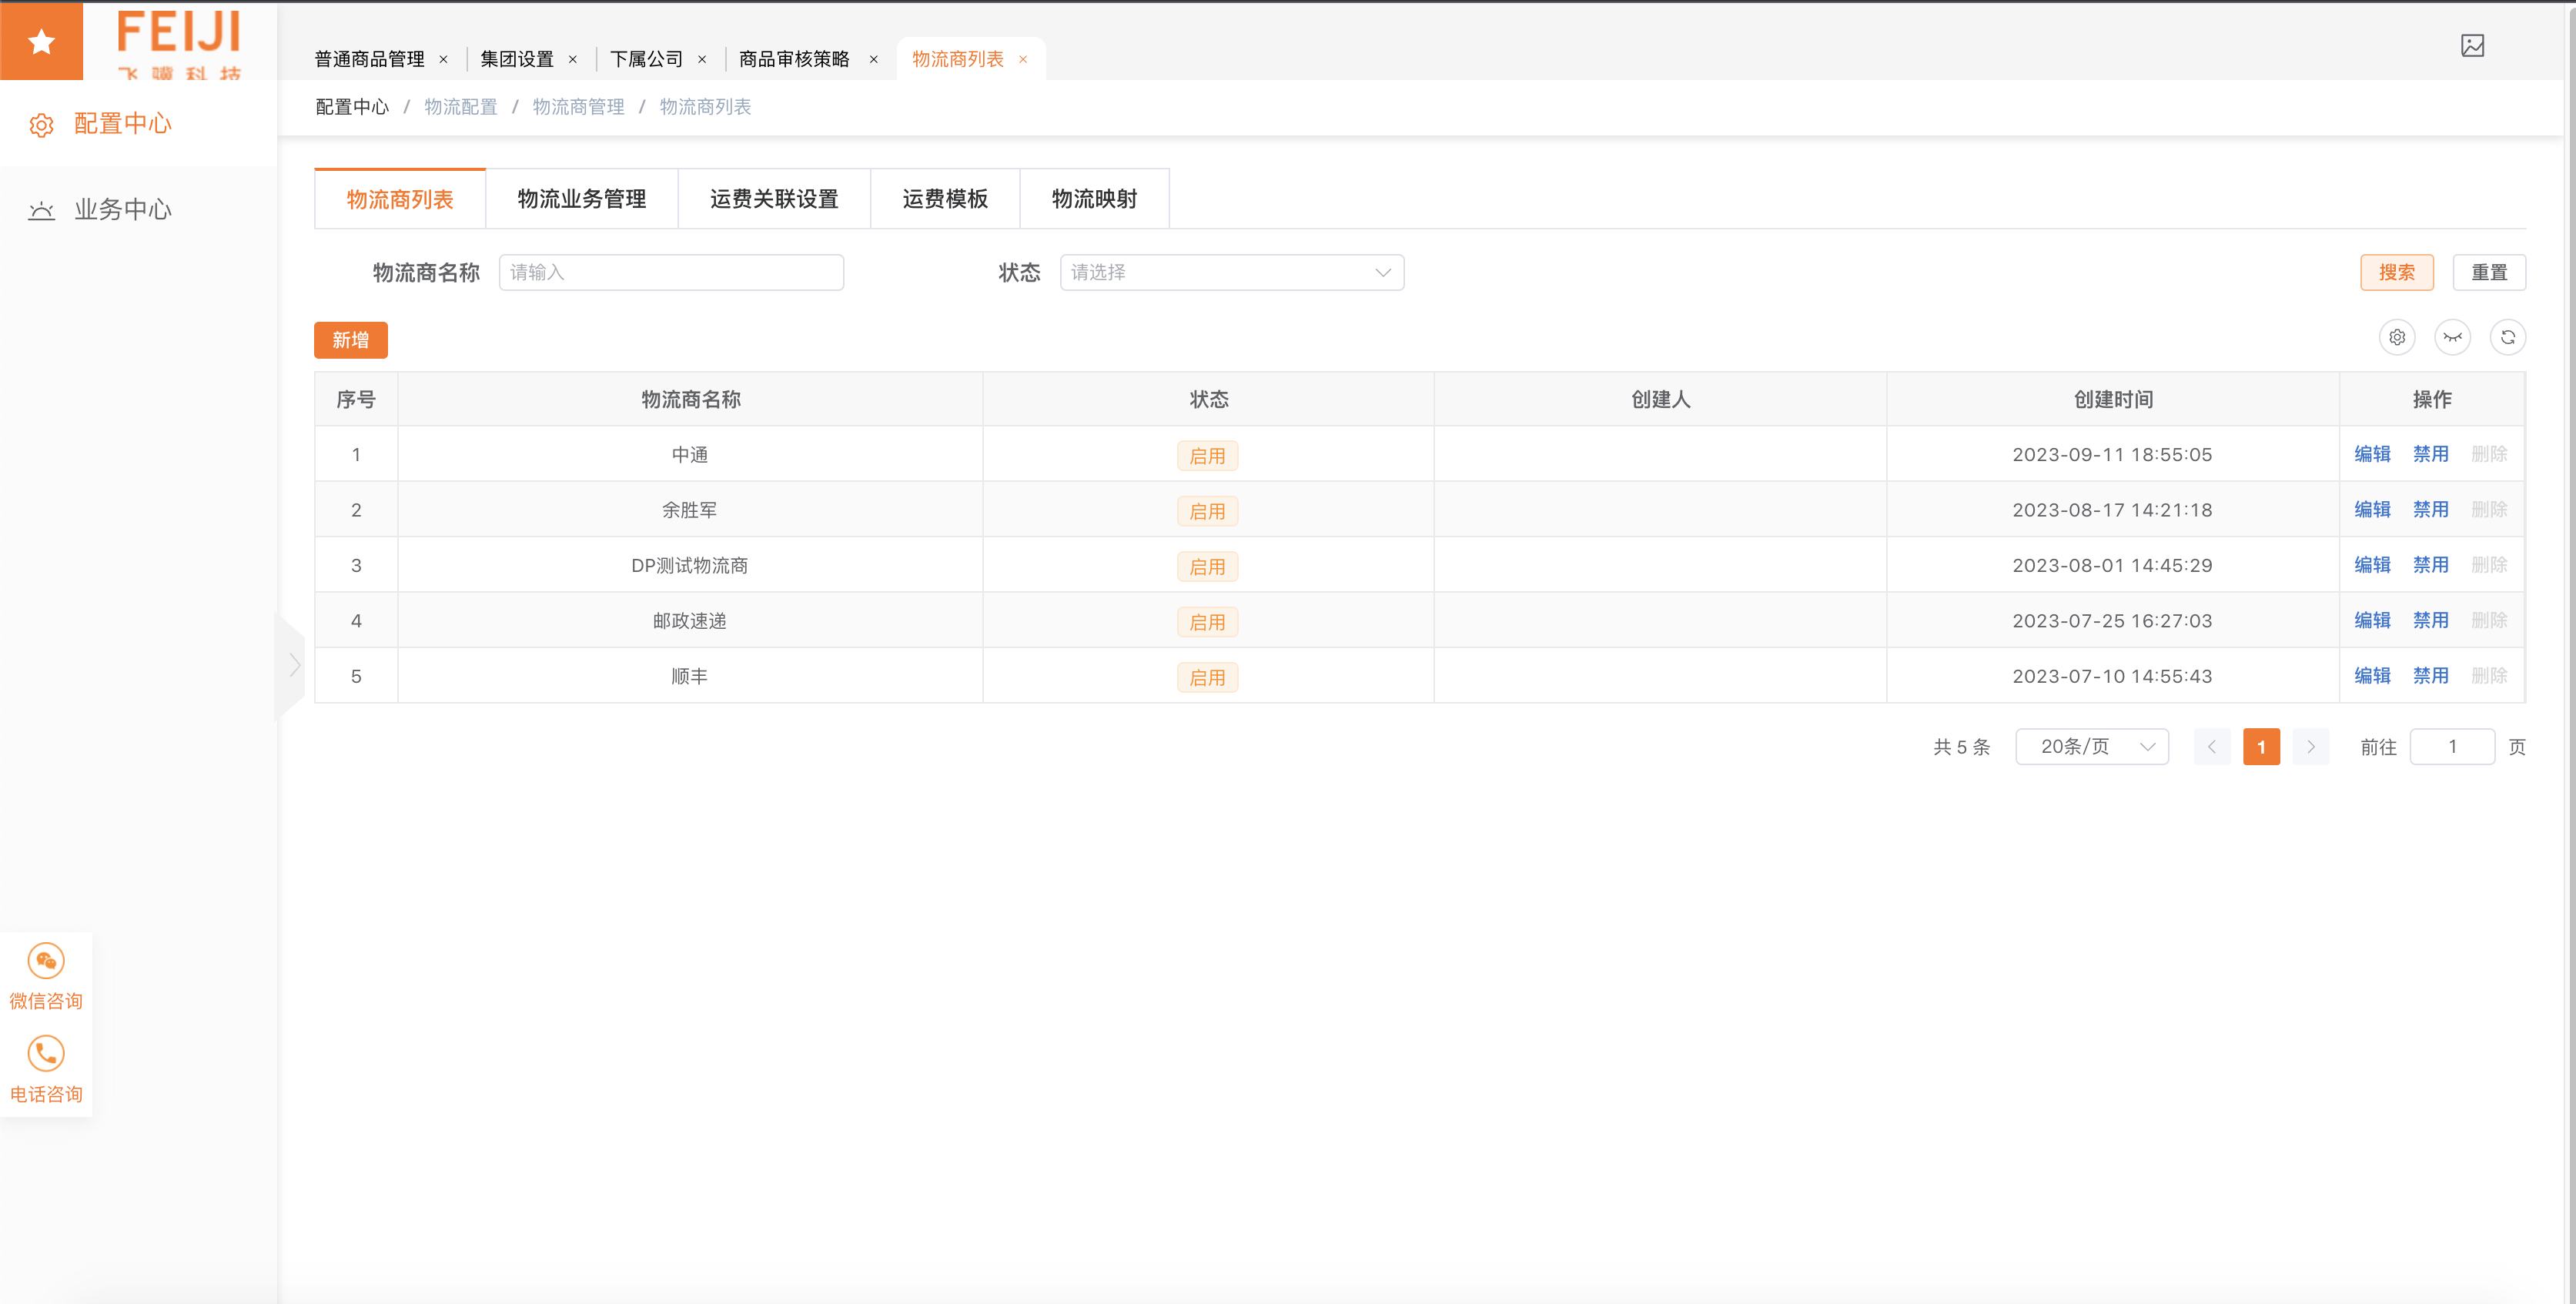The height and width of the screenshot is (1304, 2576).
Task: Close the 集团设置 tab
Action: 573,60
